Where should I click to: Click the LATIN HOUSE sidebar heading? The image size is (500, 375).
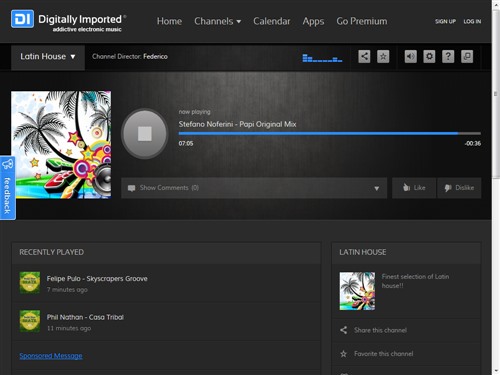363,252
